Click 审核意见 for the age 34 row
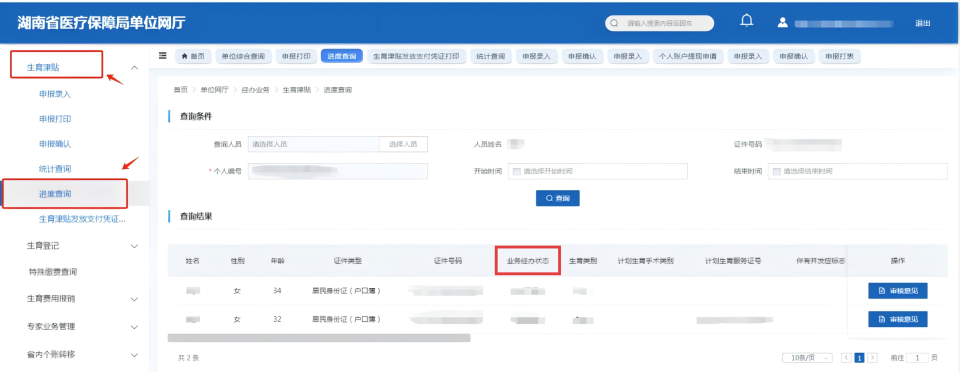960x372 pixels. 898,291
